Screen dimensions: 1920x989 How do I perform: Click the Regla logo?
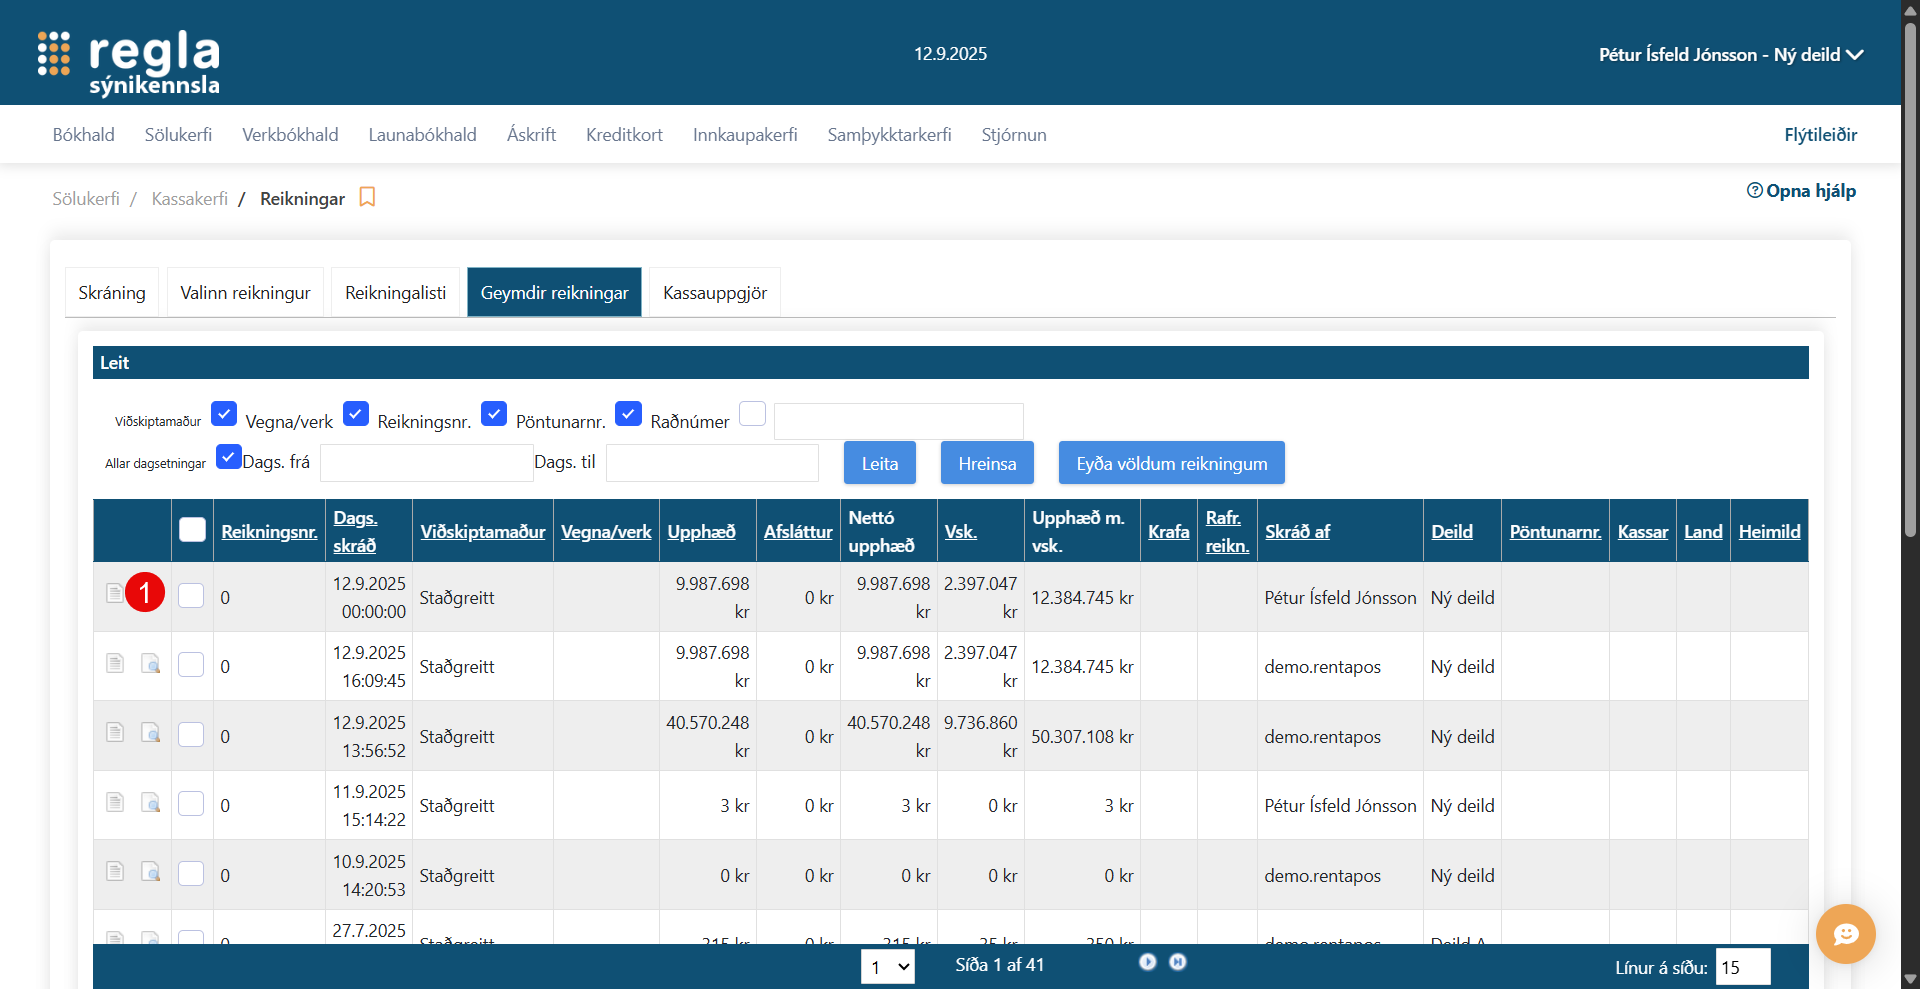click(129, 60)
